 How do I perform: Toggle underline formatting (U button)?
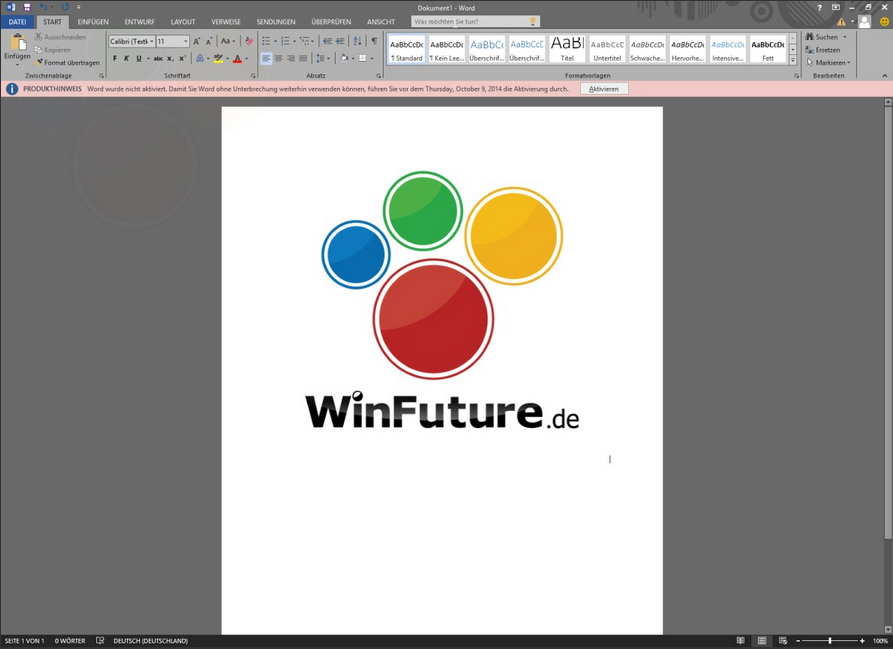(138, 58)
